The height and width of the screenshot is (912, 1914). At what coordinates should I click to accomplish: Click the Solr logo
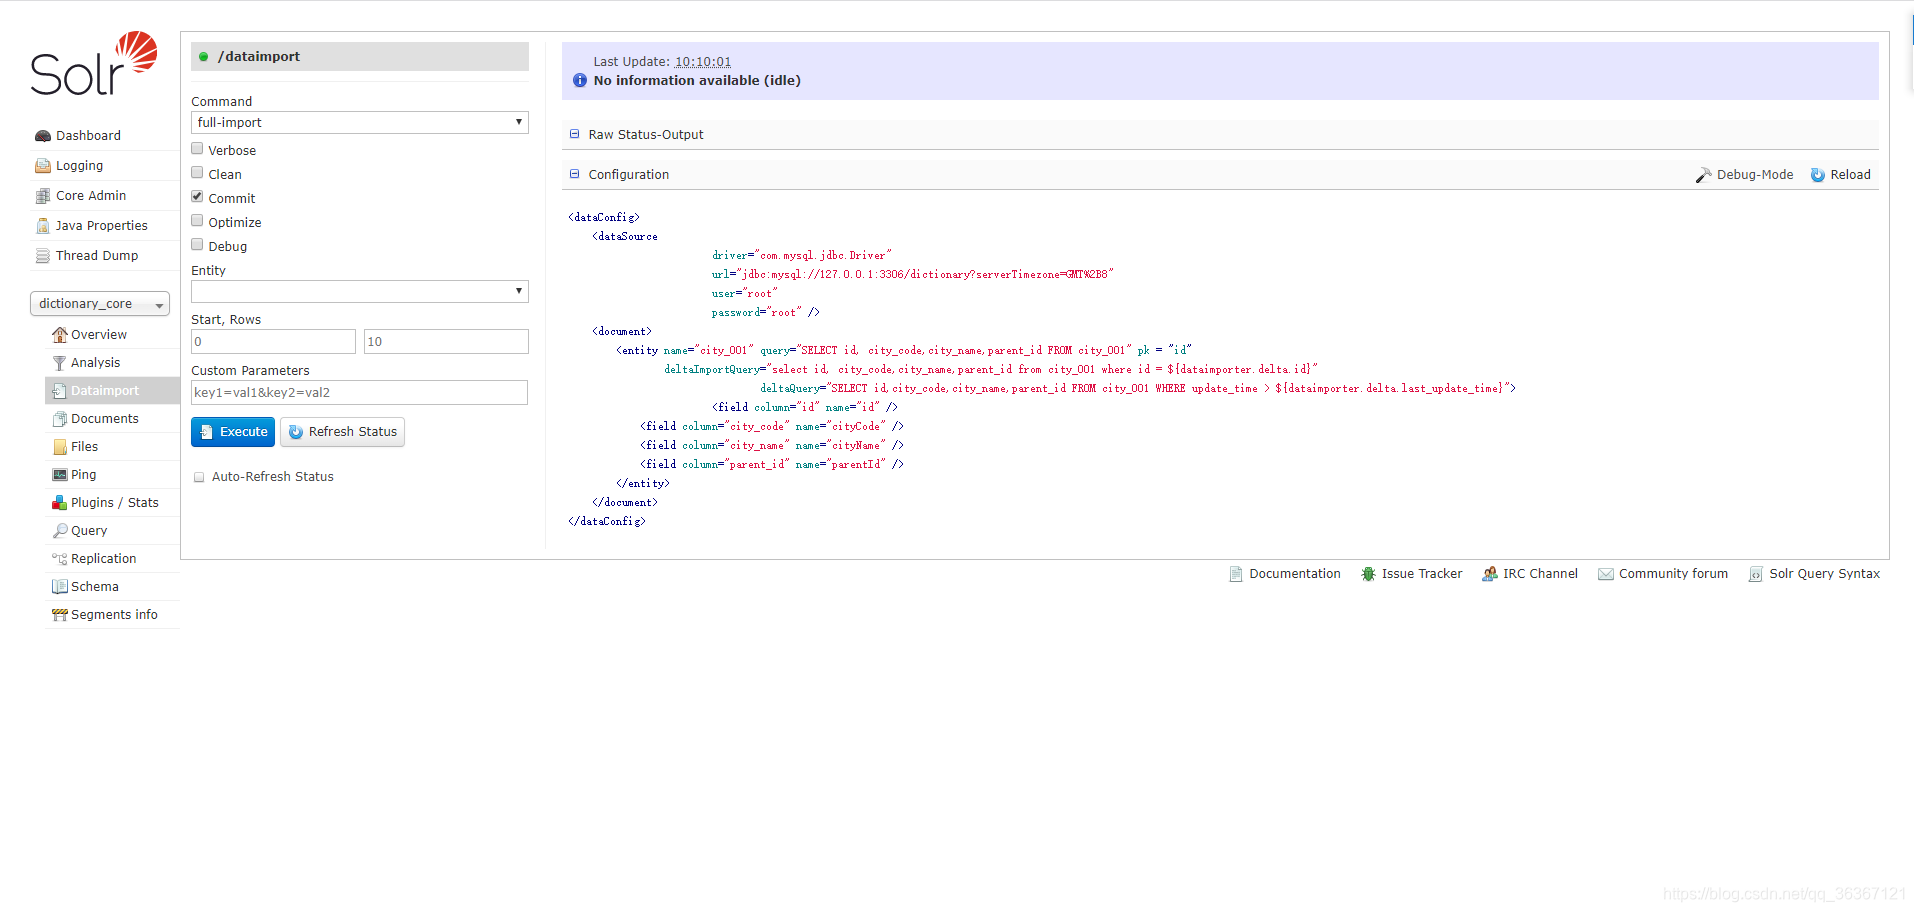(x=94, y=63)
